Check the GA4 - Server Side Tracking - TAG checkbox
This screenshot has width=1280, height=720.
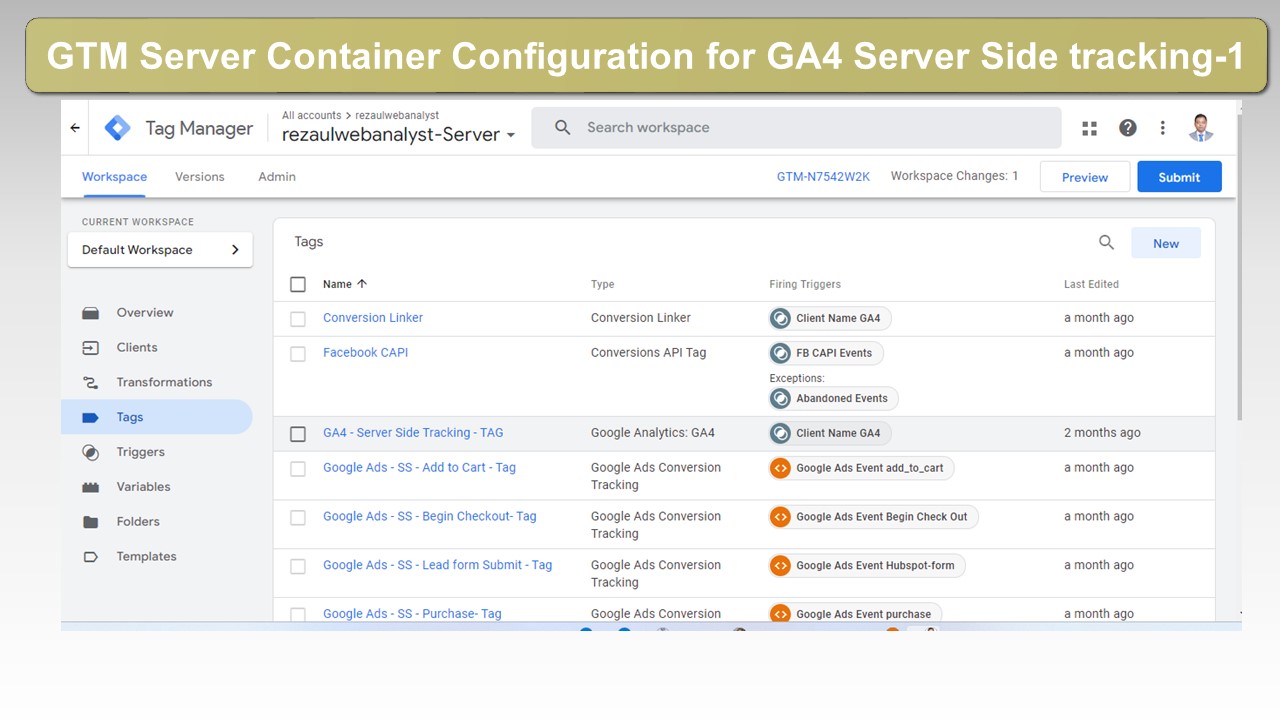tap(298, 434)
